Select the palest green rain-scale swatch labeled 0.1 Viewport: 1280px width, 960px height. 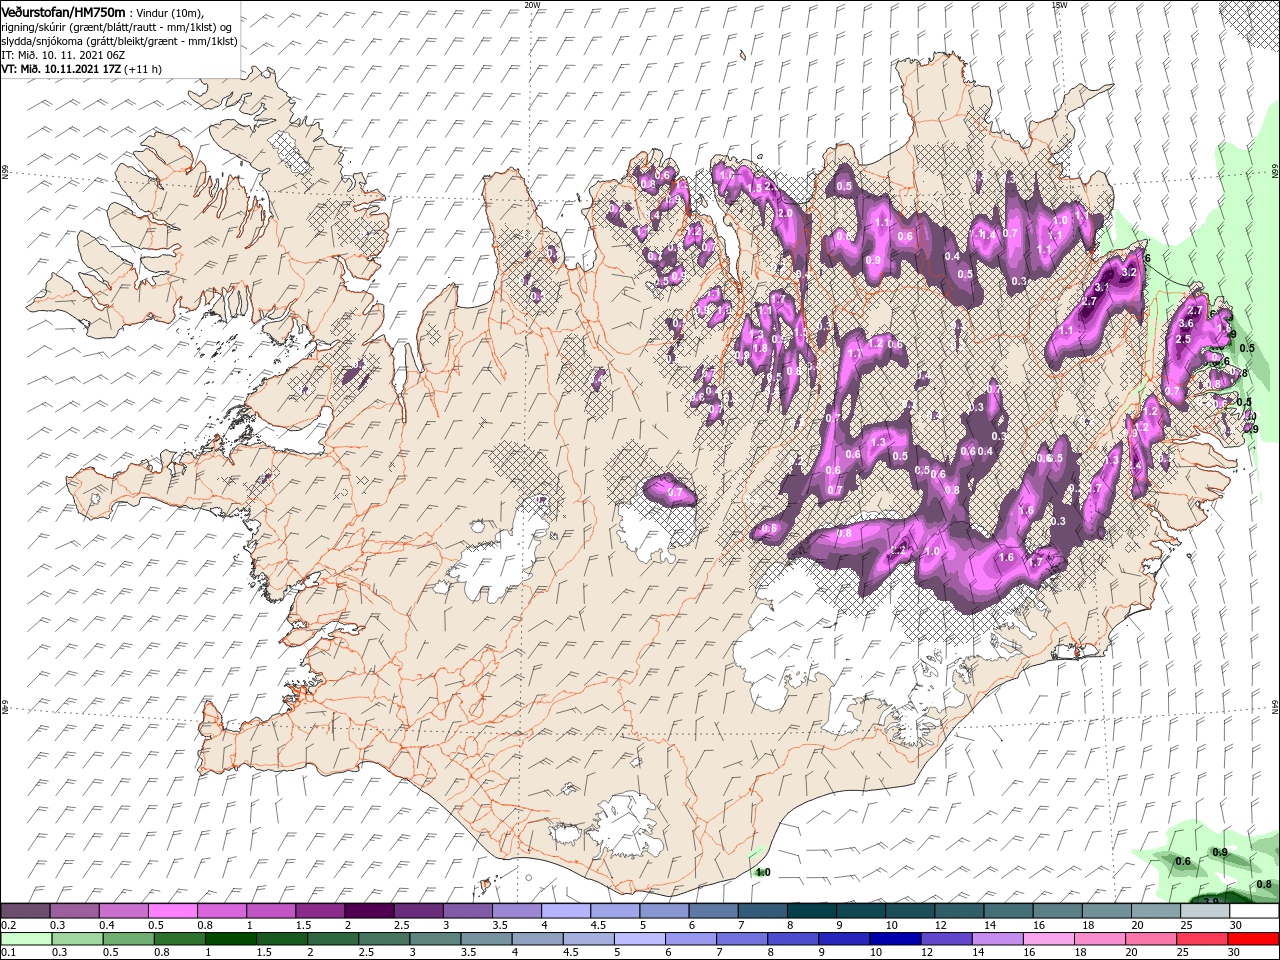pos(25,938)
